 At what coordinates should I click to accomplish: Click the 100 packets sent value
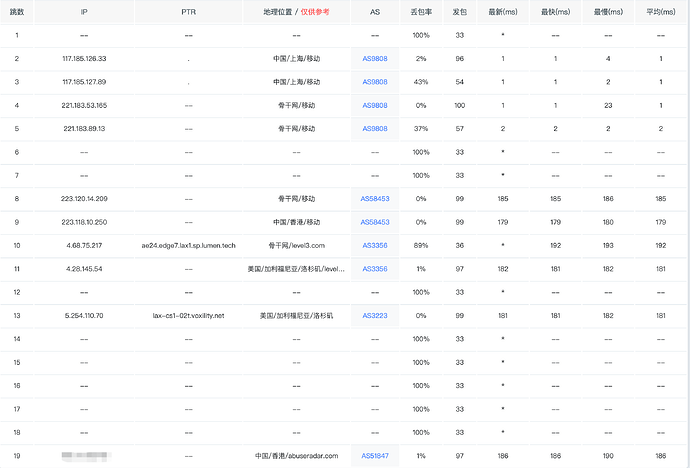(459, 105)
